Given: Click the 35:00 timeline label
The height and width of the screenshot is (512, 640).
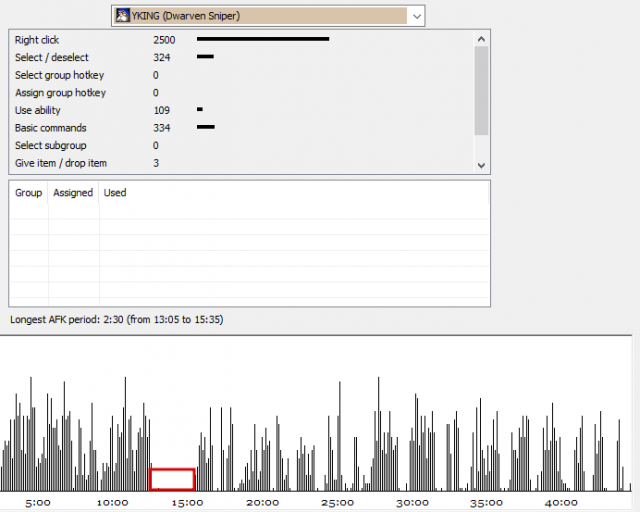Looking at the screenshot, I should [x=486, y=503].
